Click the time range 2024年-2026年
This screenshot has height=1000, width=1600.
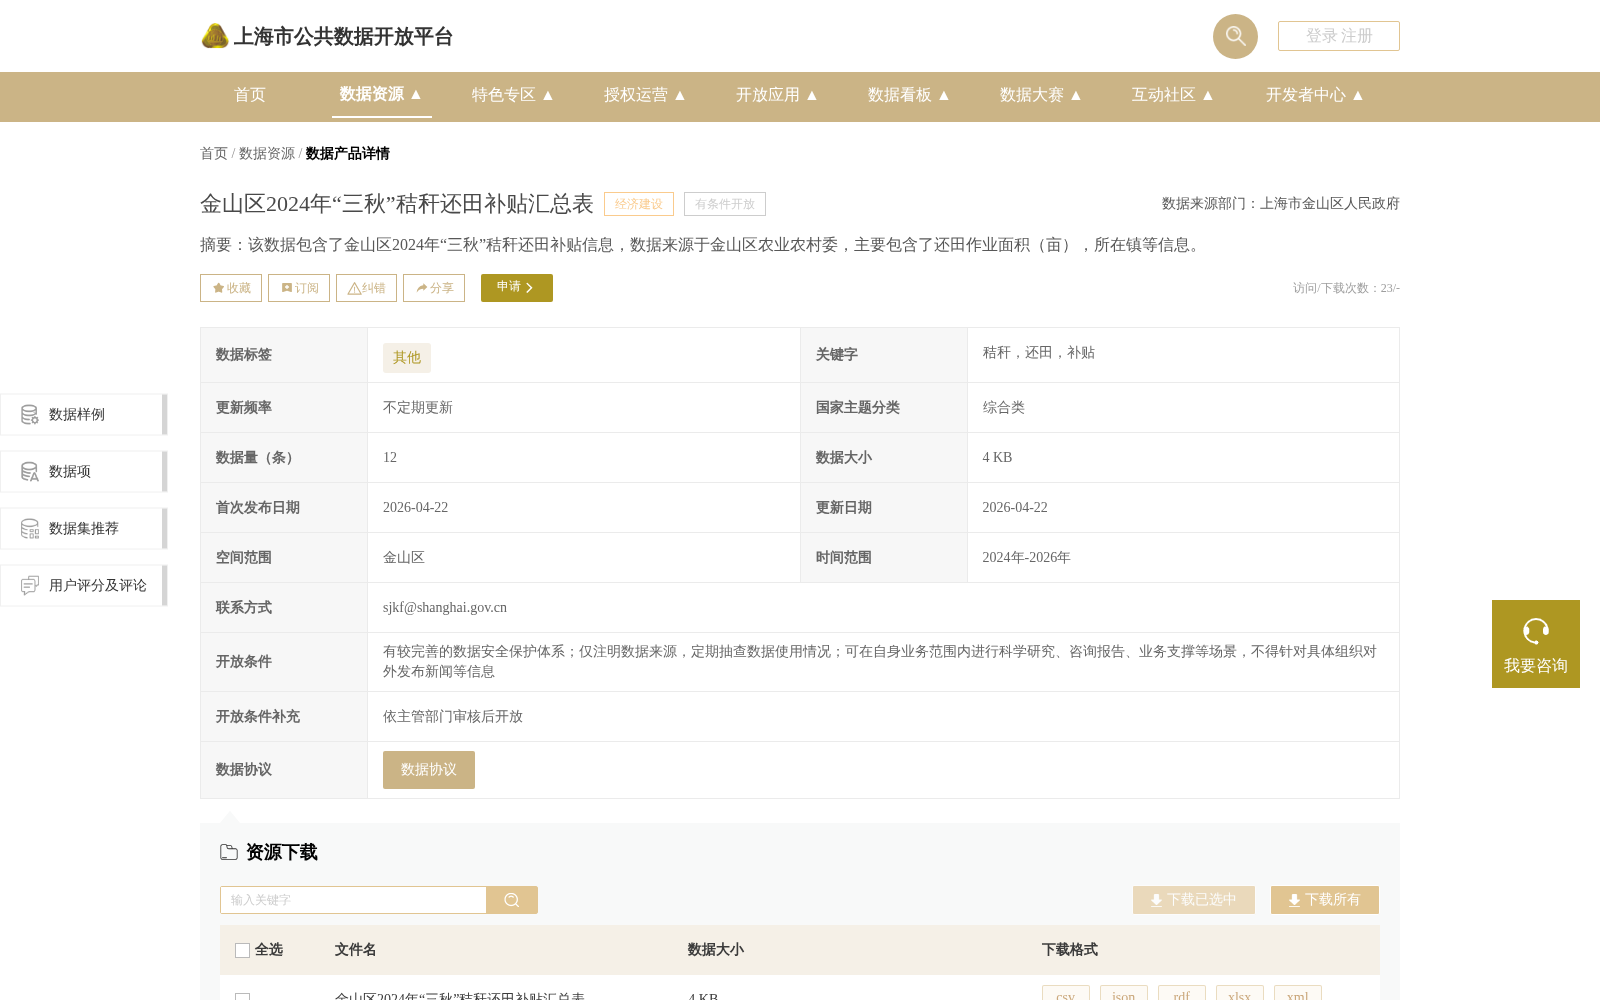tap(1026, 558)
